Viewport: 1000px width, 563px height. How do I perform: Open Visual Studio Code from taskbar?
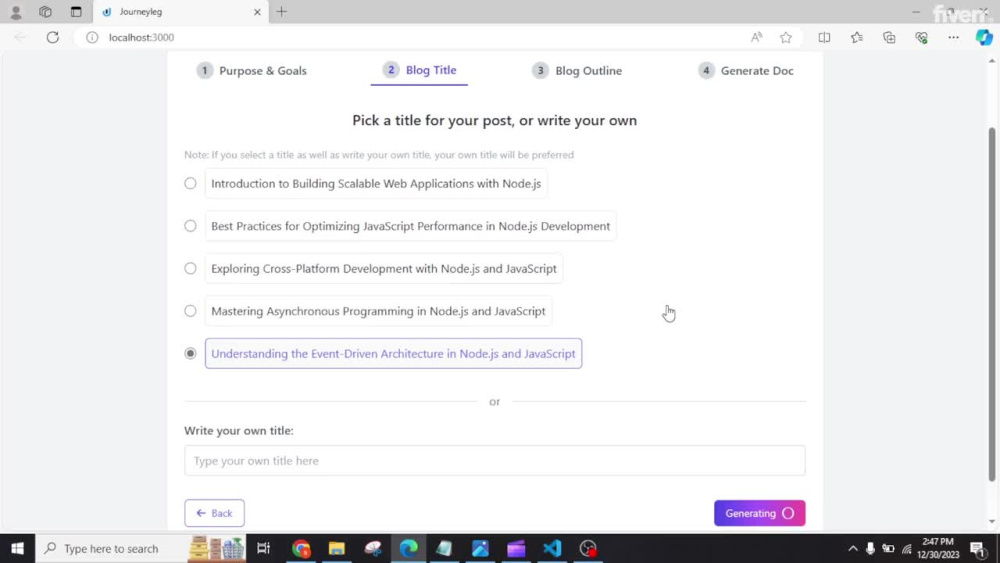[552, 548]
